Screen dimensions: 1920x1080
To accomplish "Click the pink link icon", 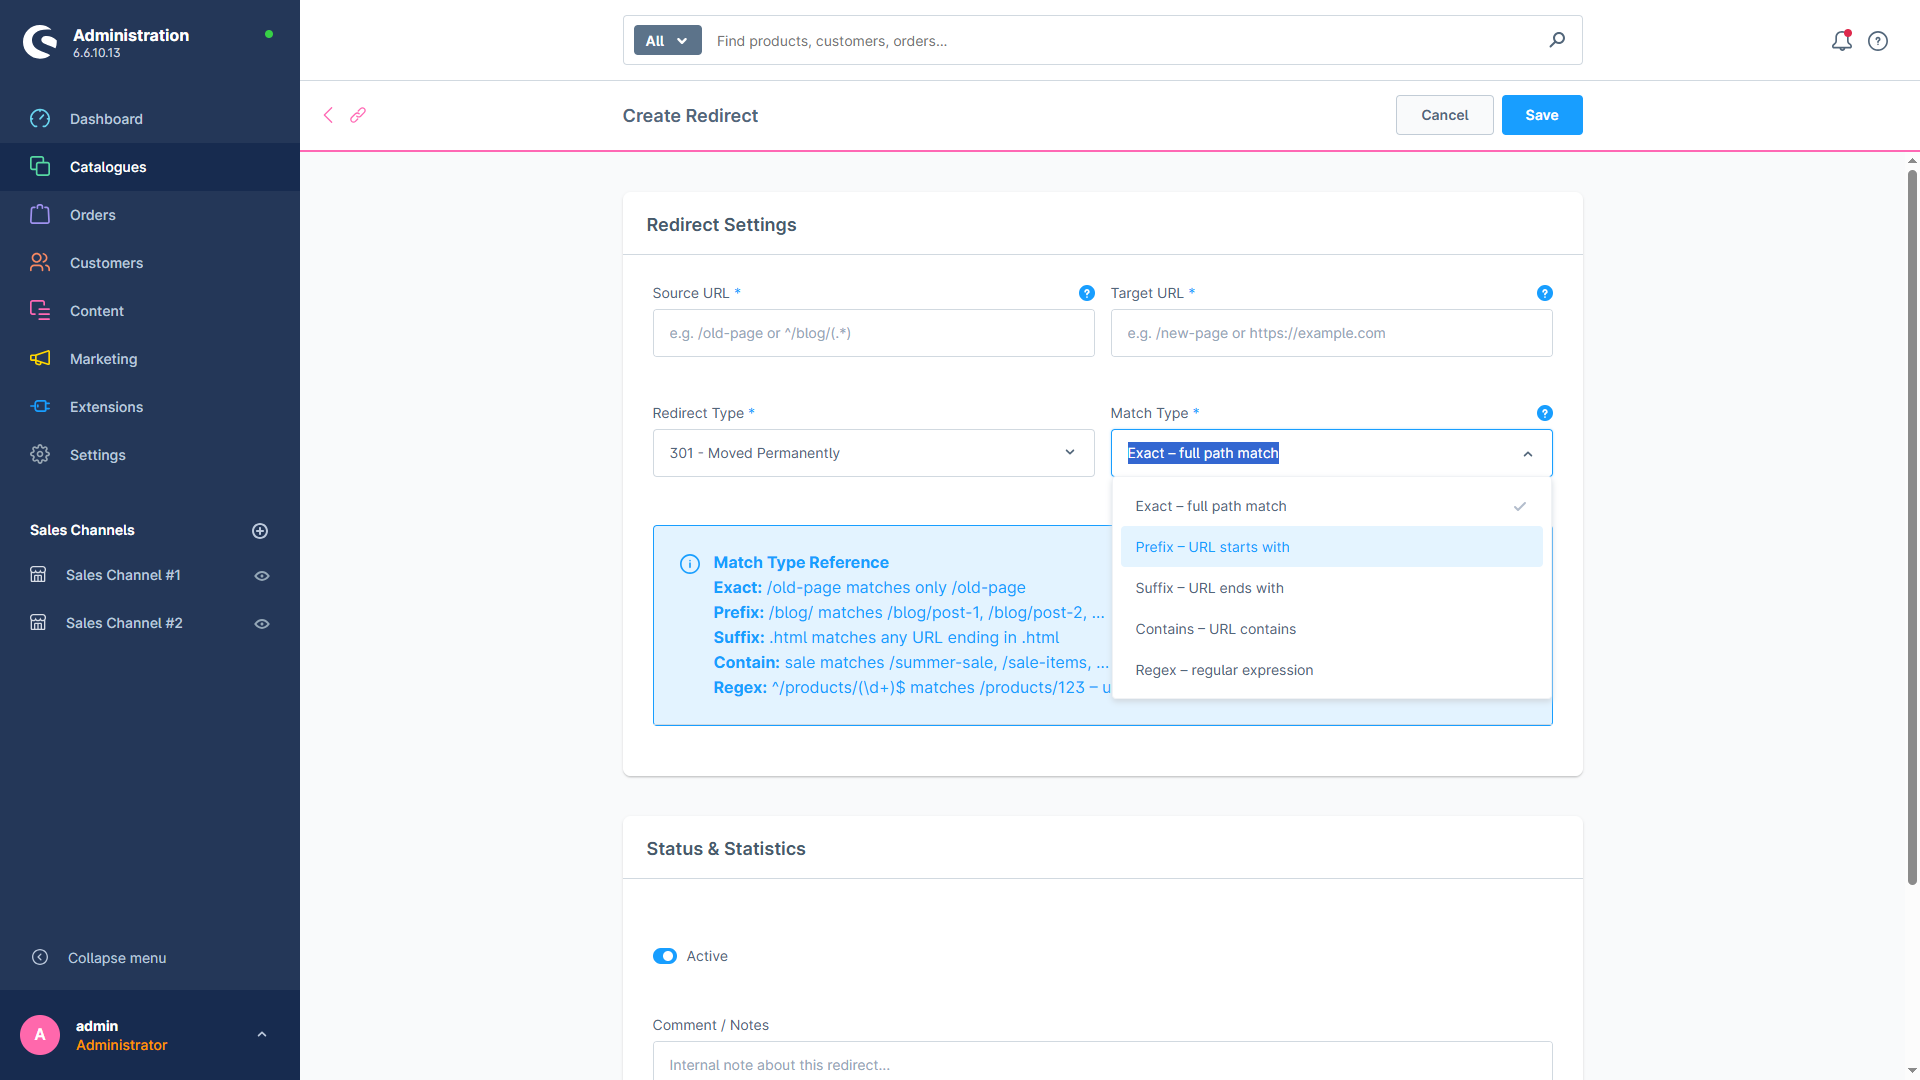I will pos(358,115).
